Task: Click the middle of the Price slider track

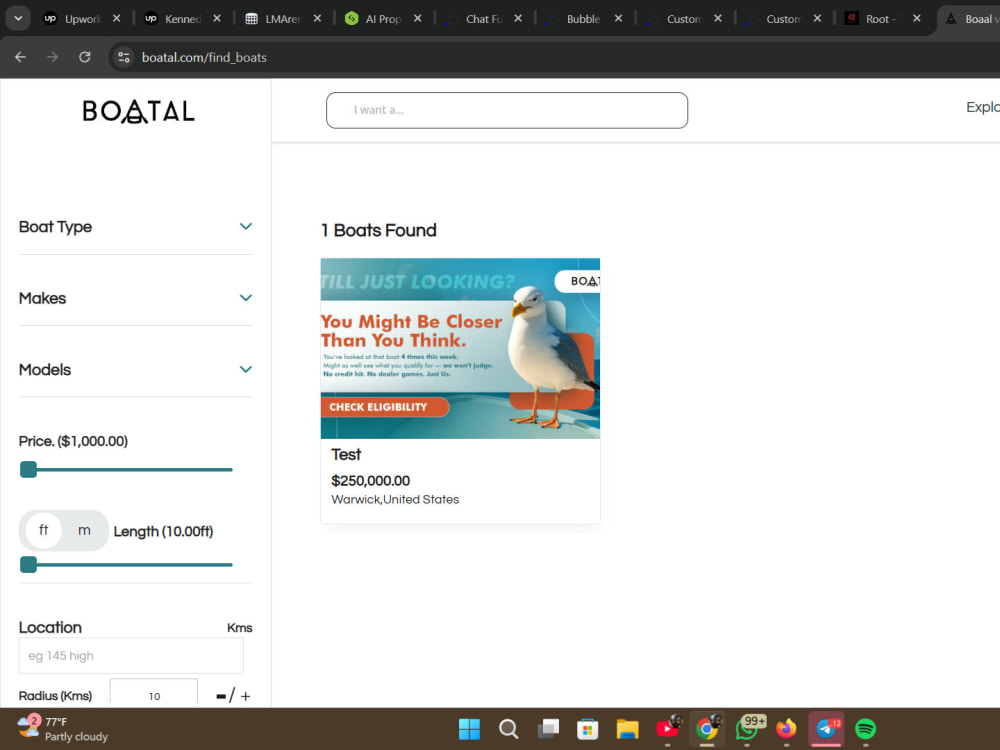Action: coord(126,469)
